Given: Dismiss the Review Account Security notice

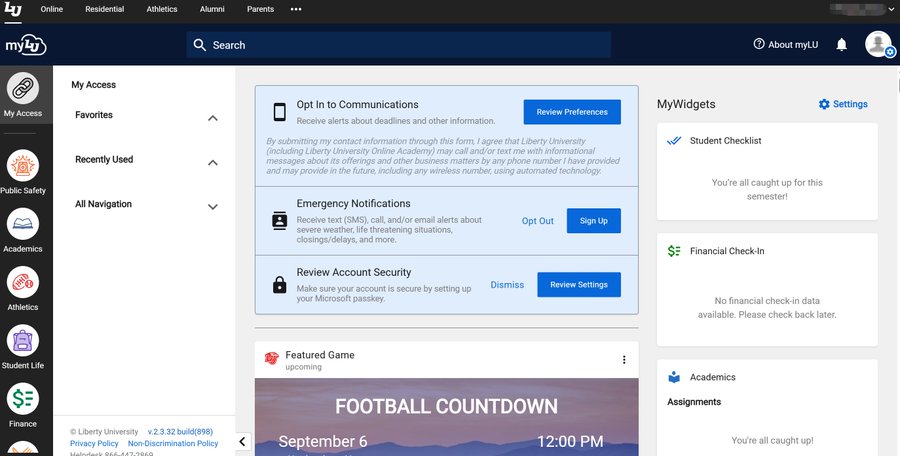Looking at the screenshot, I should click(507, 284).
